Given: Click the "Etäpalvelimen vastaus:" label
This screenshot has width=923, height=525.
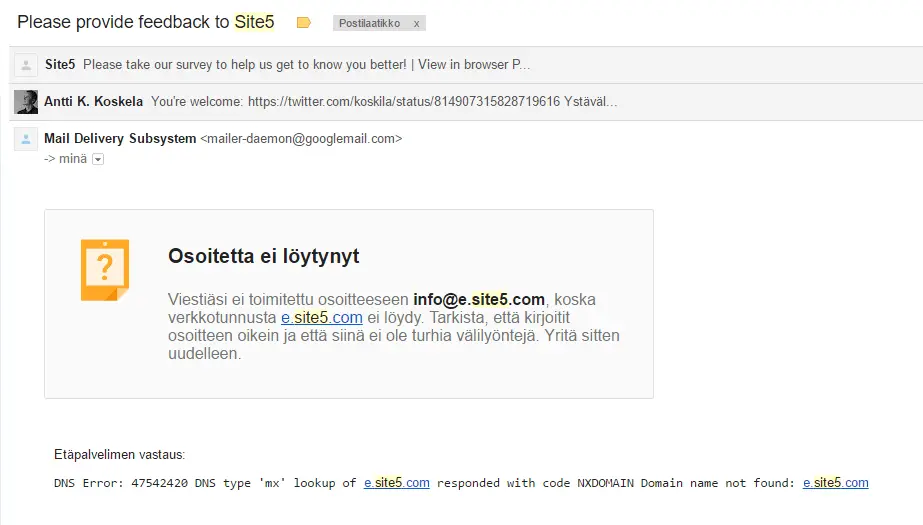Looking at the screenshot, I should pos(119,455).
